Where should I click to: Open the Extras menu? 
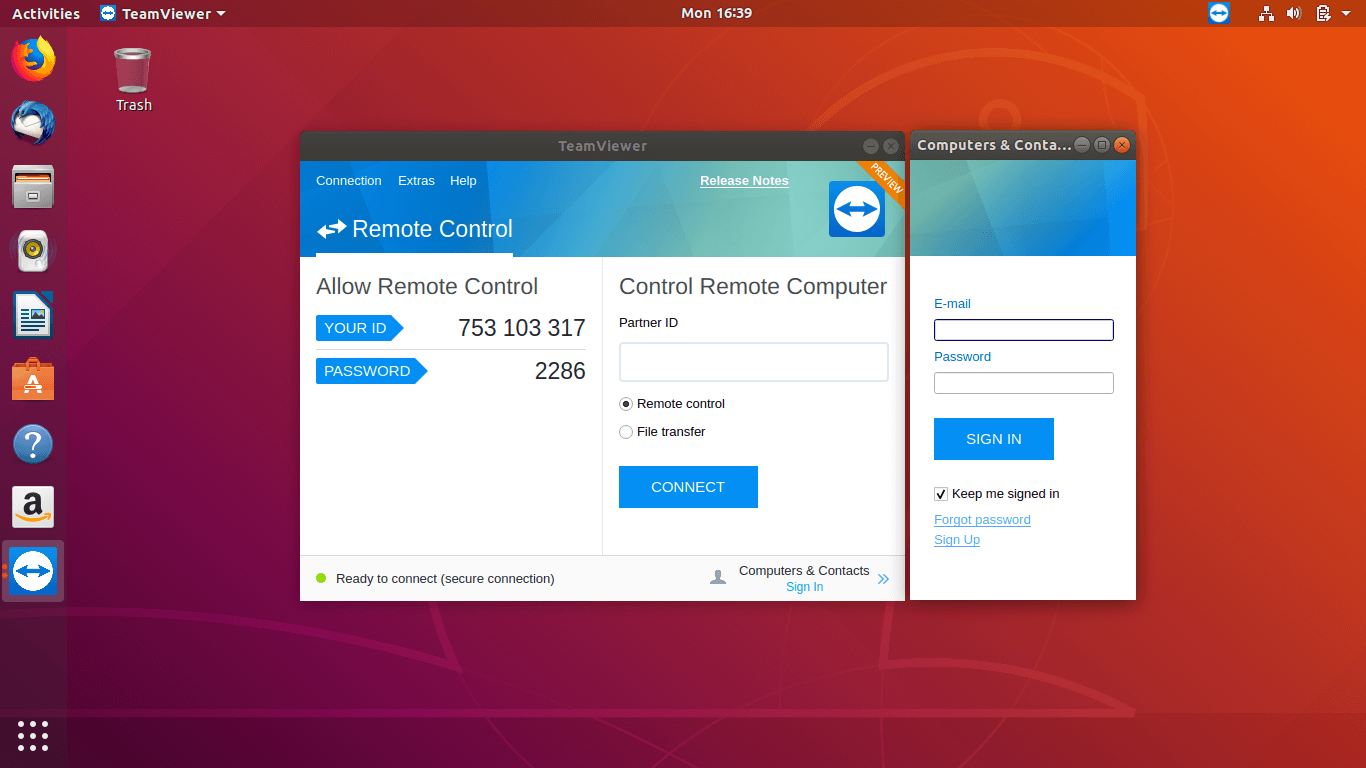click(416, 181)
